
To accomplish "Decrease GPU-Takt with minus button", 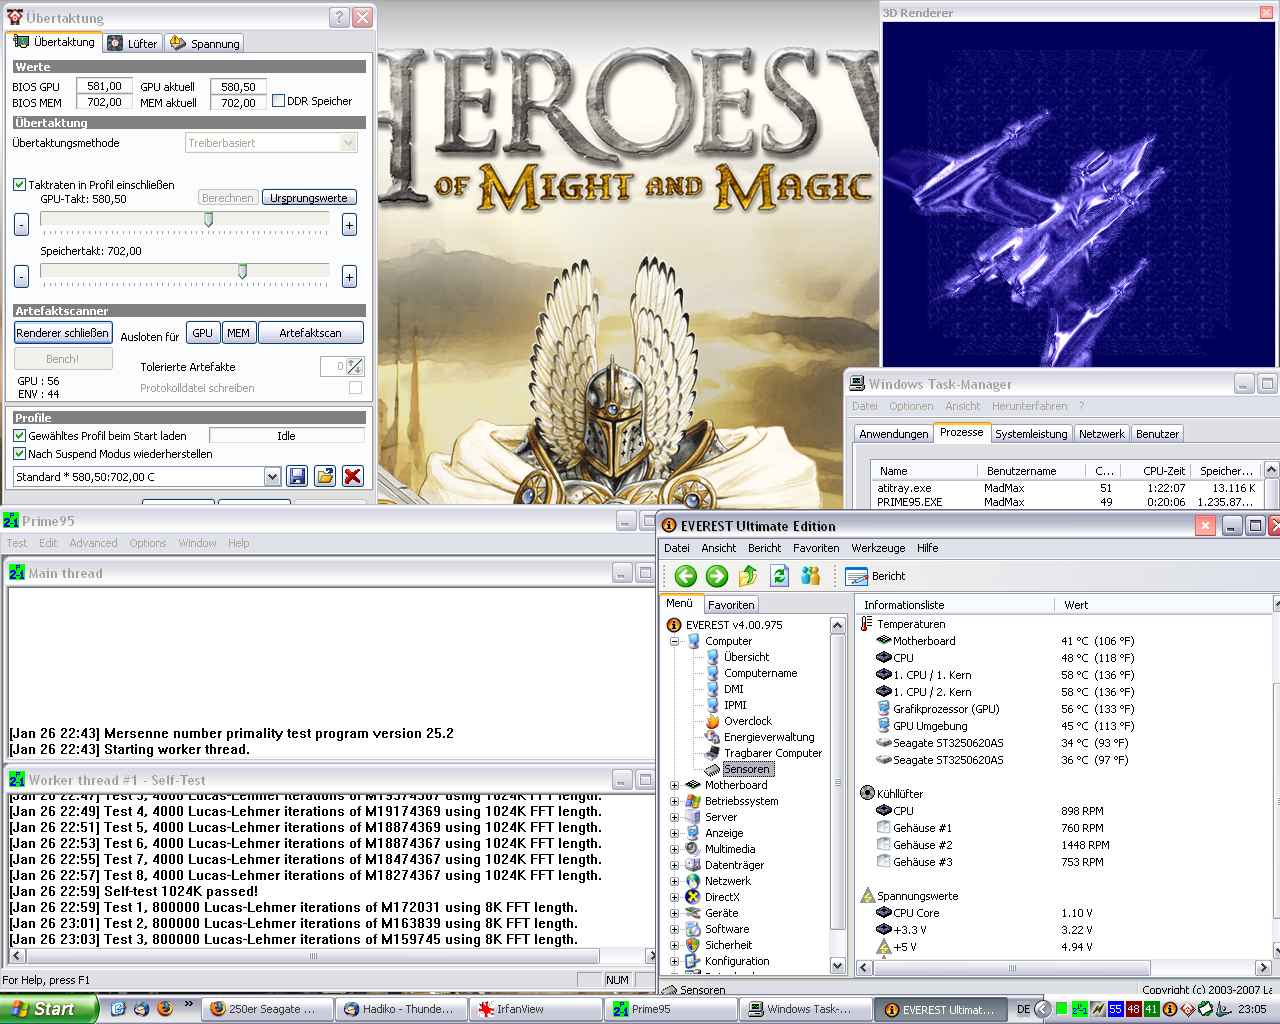I will [21, 225].
